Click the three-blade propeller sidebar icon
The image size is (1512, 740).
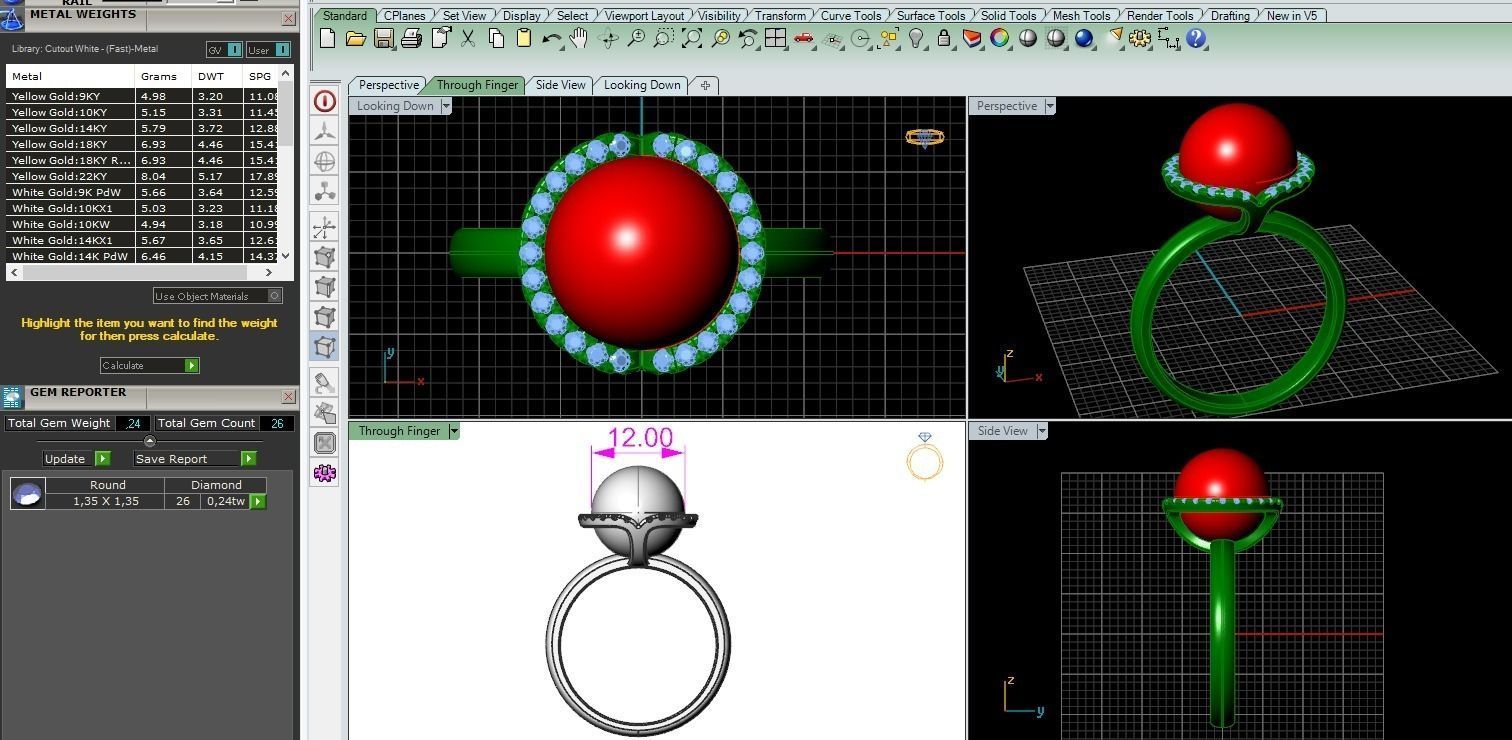tap(324, 131)
